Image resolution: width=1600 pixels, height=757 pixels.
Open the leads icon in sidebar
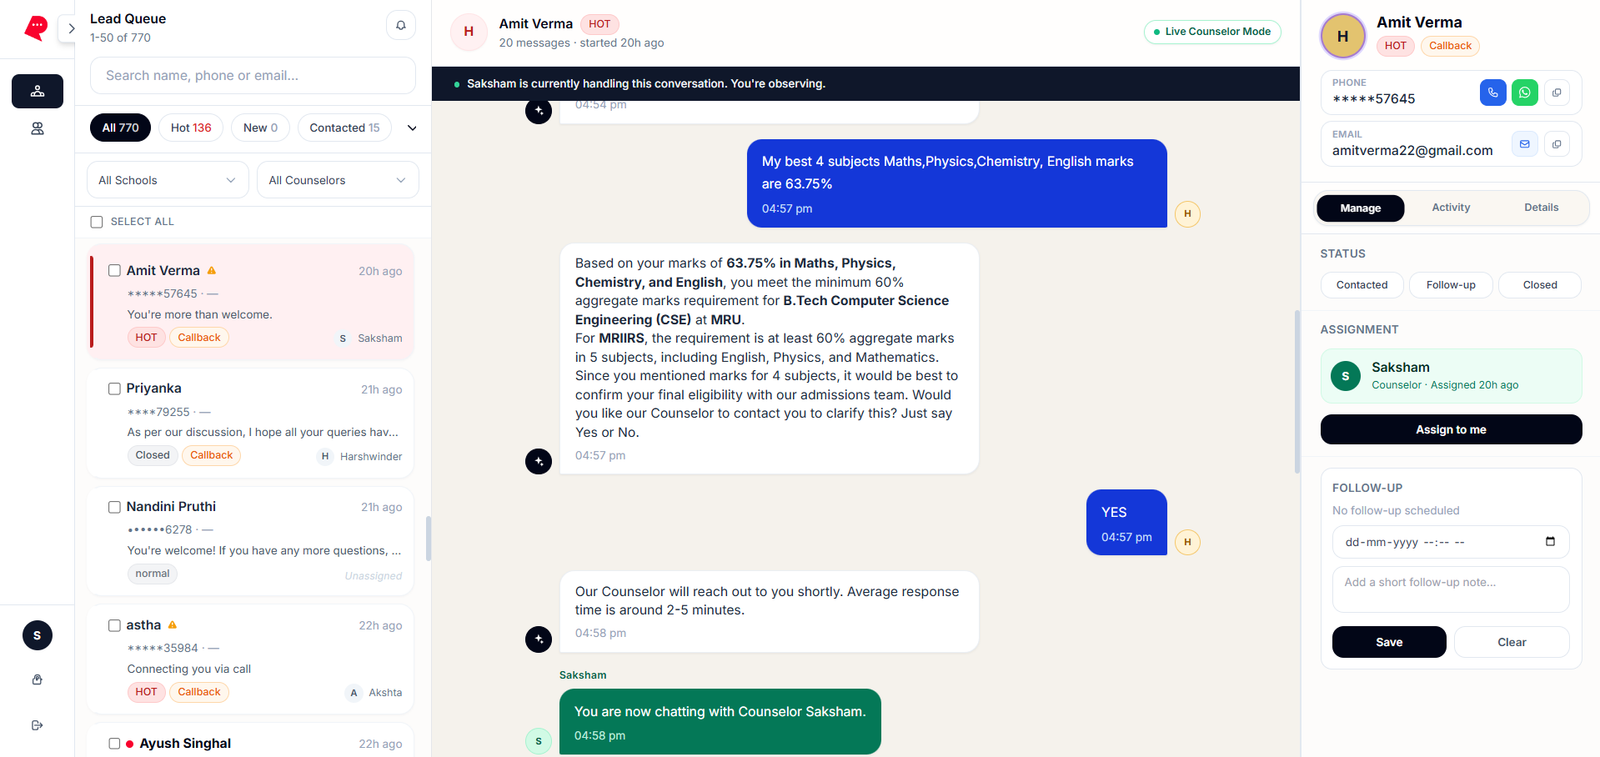[x=37, y=91]
